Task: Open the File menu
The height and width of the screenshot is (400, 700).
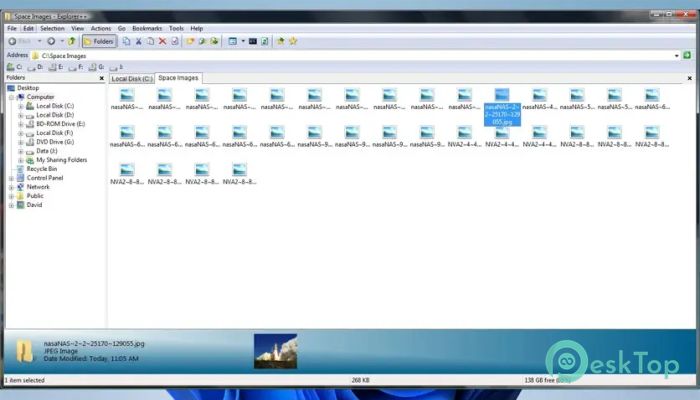Action: 12,28
